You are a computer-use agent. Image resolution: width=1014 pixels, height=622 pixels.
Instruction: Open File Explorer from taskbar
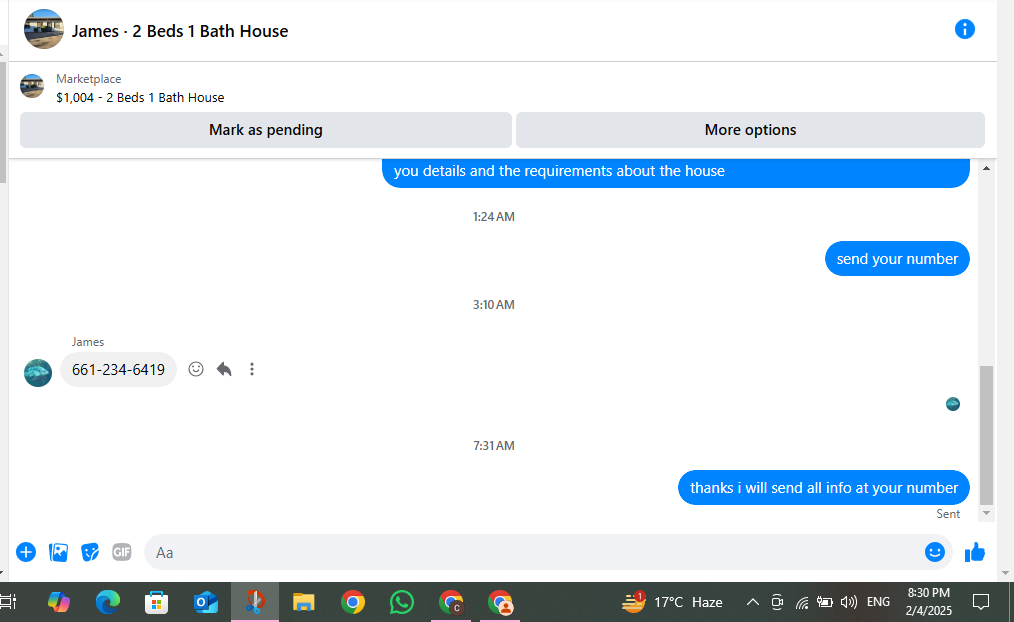coord(303,602)
